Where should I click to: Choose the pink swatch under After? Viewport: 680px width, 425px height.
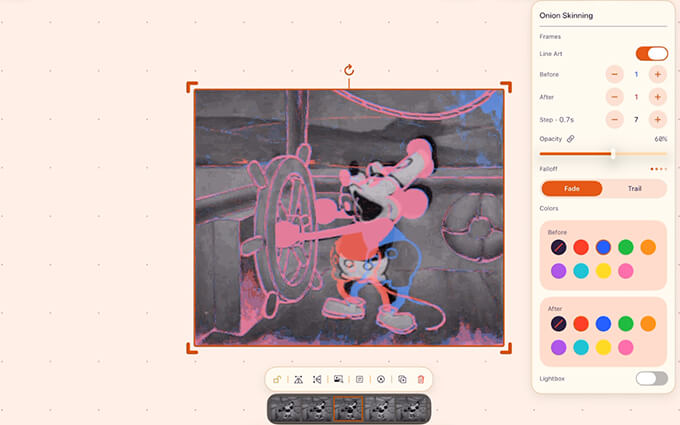[x=626, y=347]
